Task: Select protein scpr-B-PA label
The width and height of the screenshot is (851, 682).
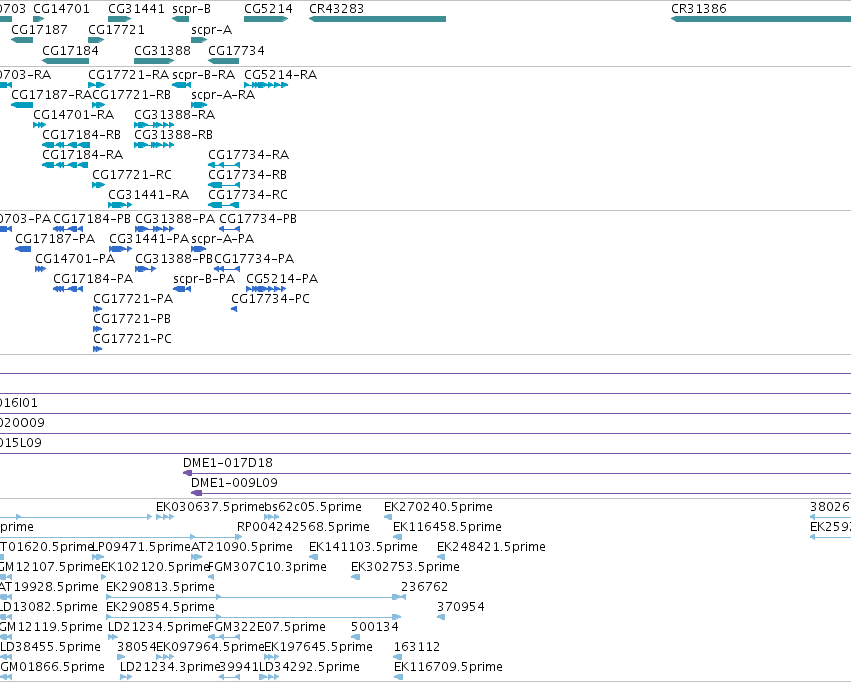Action: click(204, 279)
